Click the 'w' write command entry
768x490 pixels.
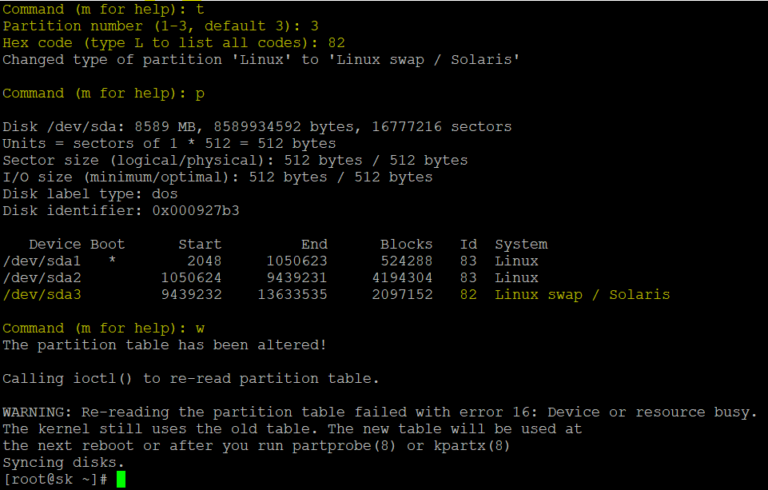pyautogui.click(x=200, y=329)
